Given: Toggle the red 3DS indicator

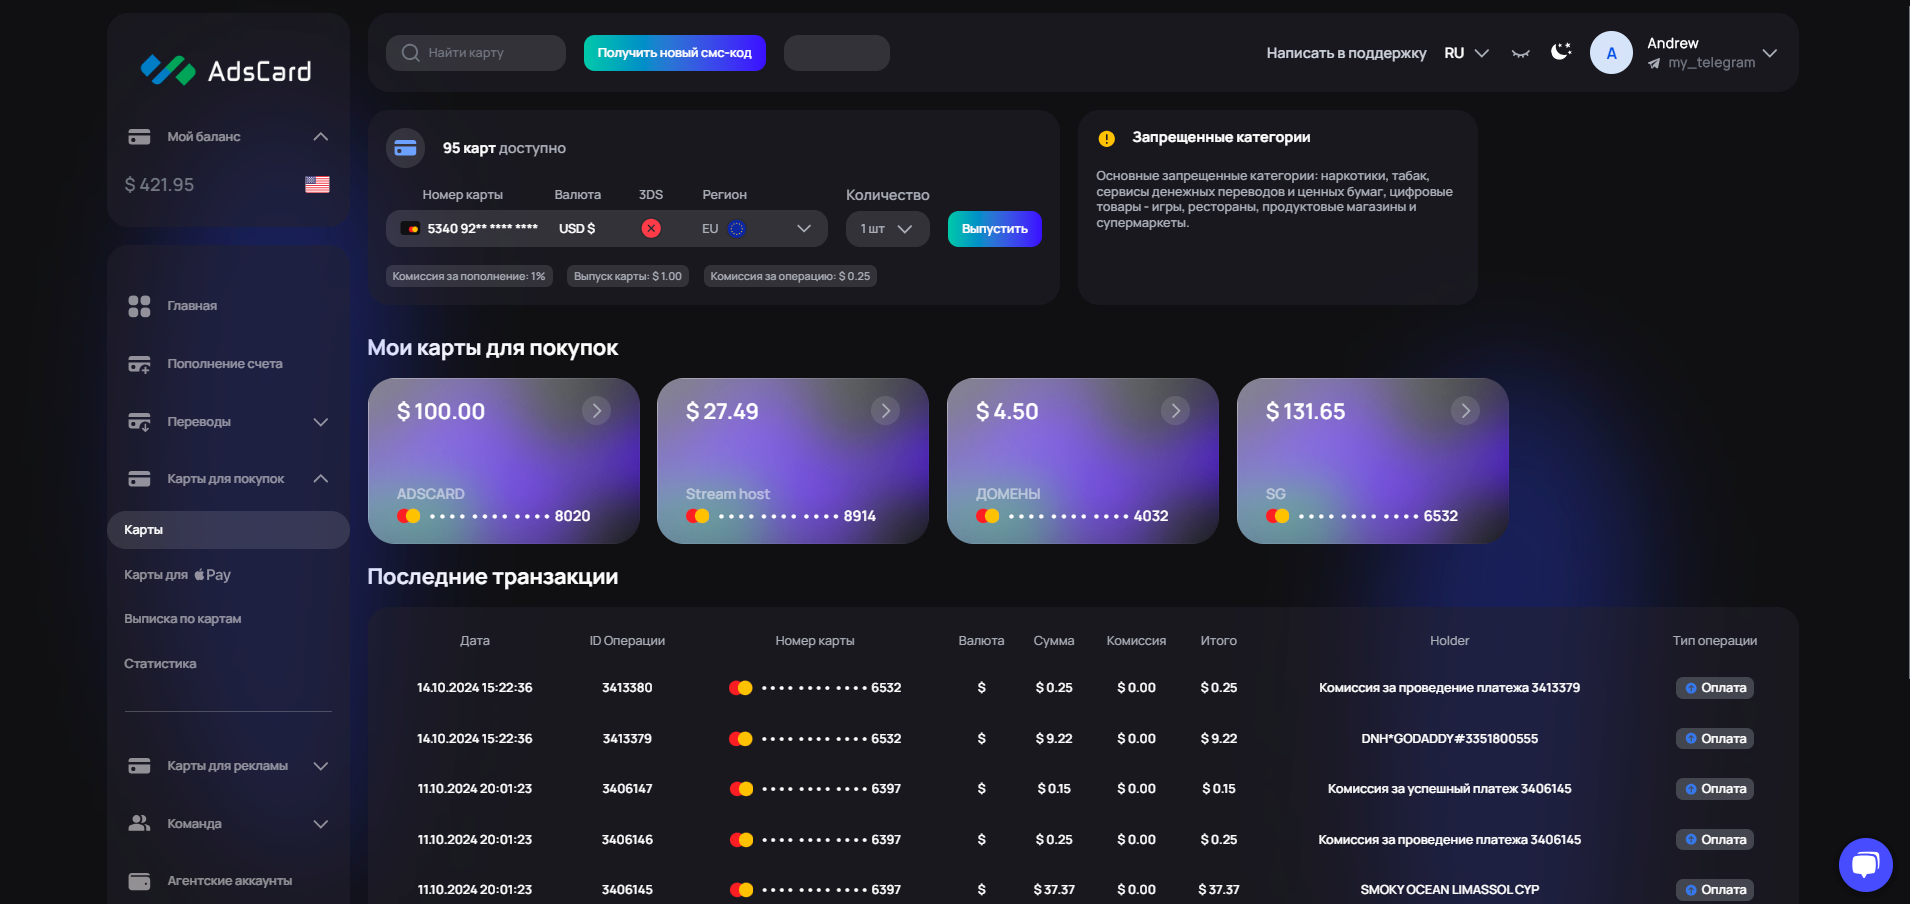Looking at the screenshot, I should [x=651, y=229].
